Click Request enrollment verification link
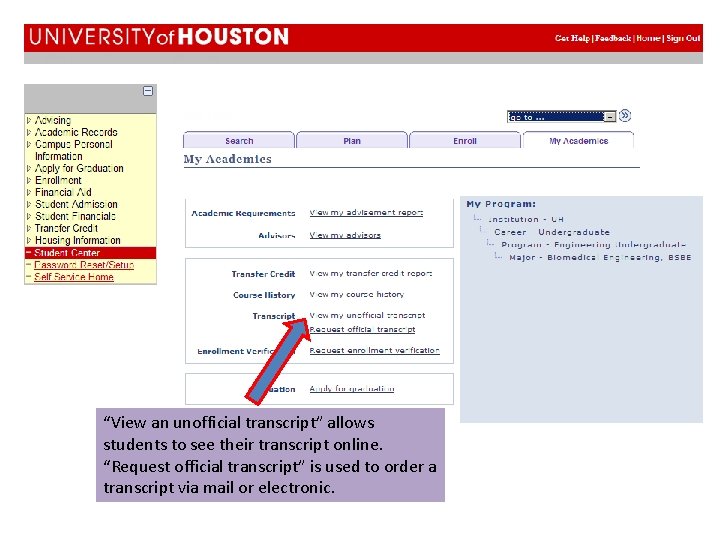Viewport: 720px width, 540px height. pos(375,350)
